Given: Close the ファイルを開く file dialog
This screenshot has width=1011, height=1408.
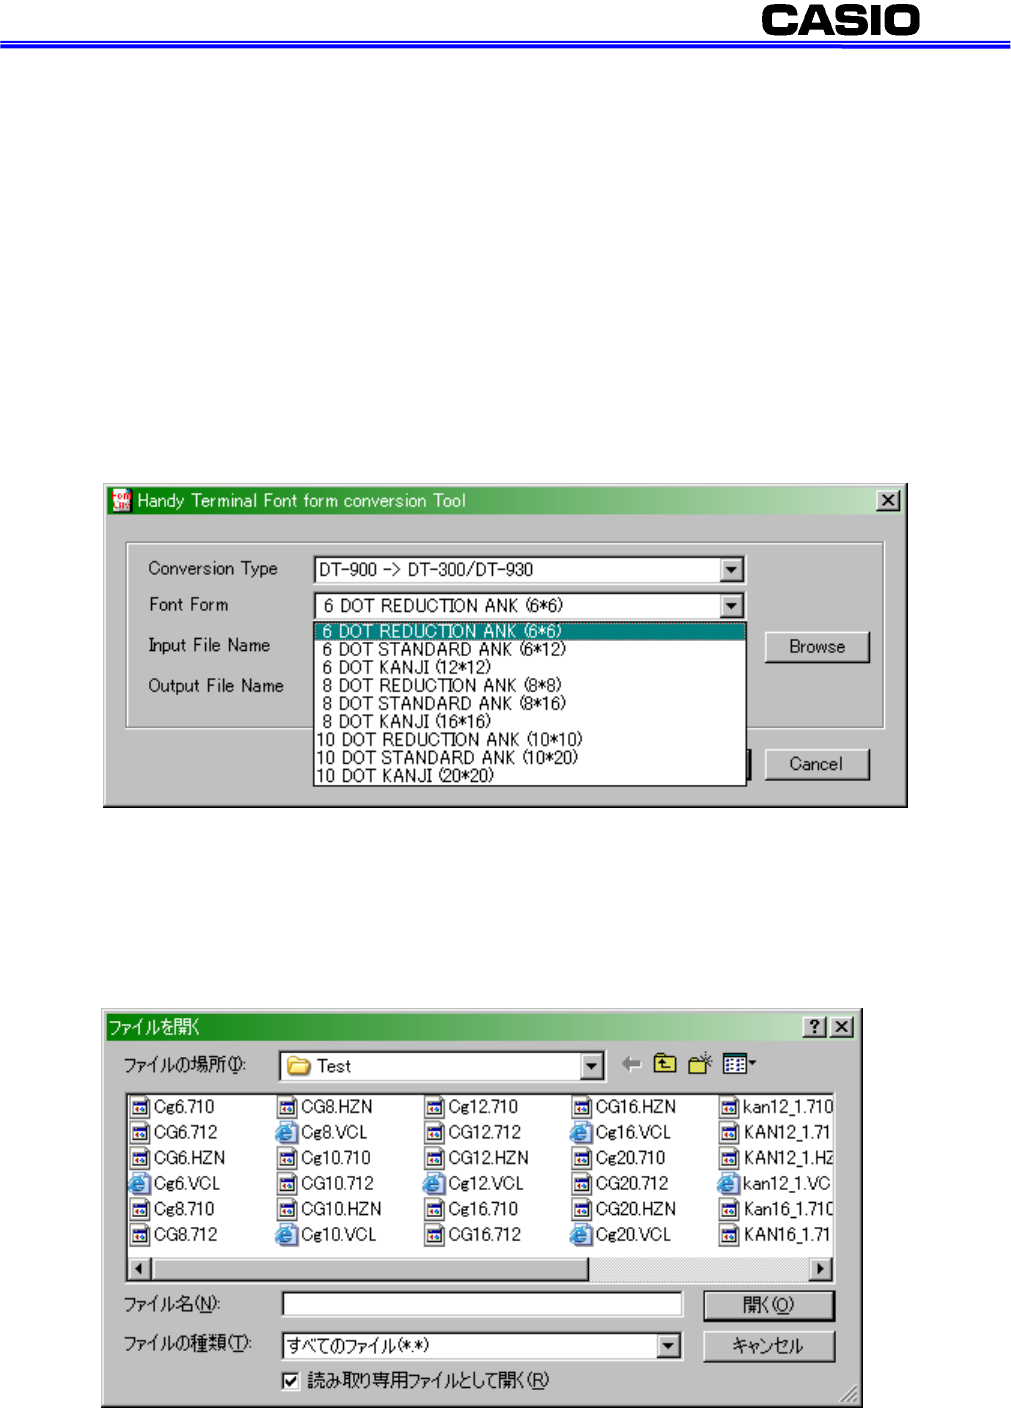Looking at the screenshot, I should coord(842,1027).
